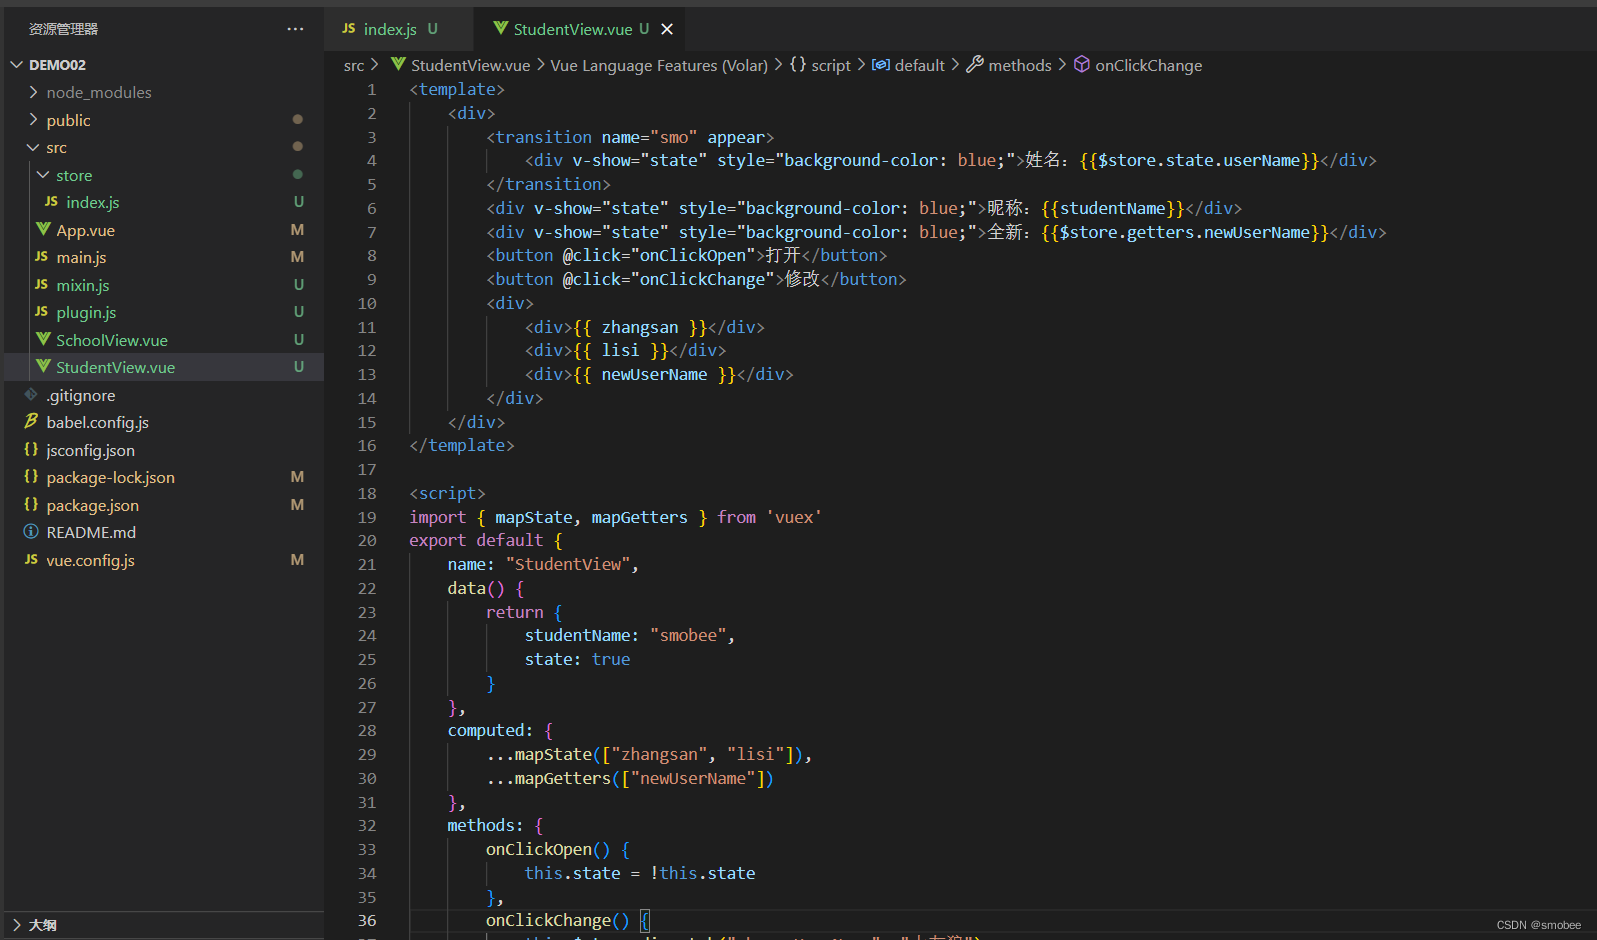
Task: Click the JS icon beside mixin.js
Action: [x=41, y=284]
